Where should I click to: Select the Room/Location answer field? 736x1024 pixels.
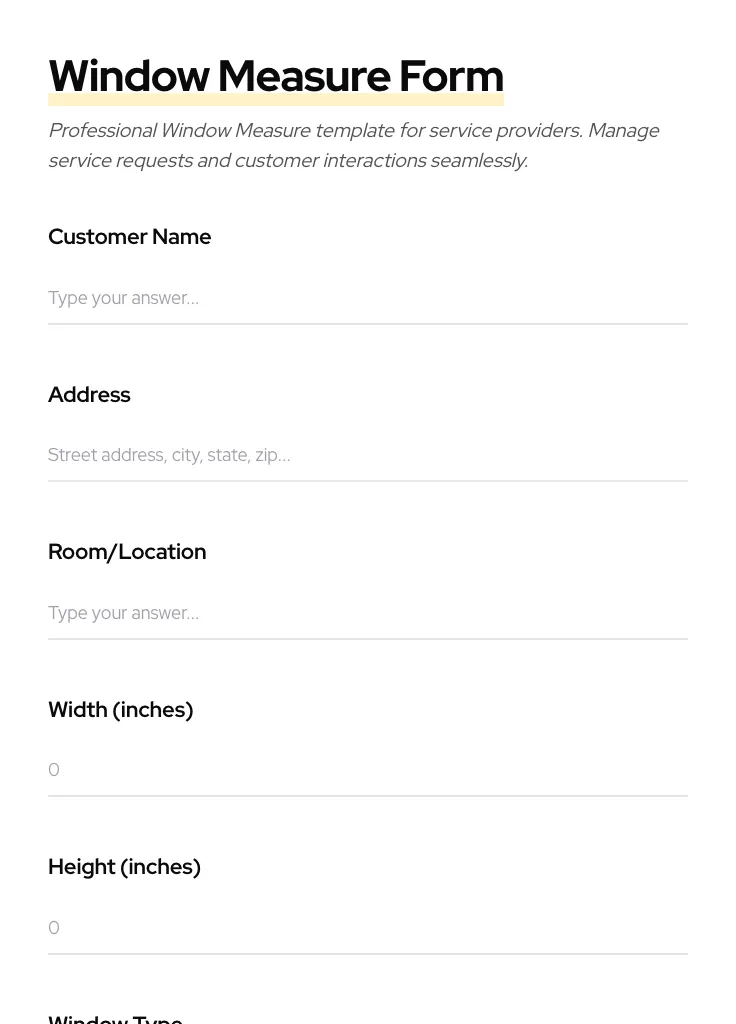(x=367, y=613)
